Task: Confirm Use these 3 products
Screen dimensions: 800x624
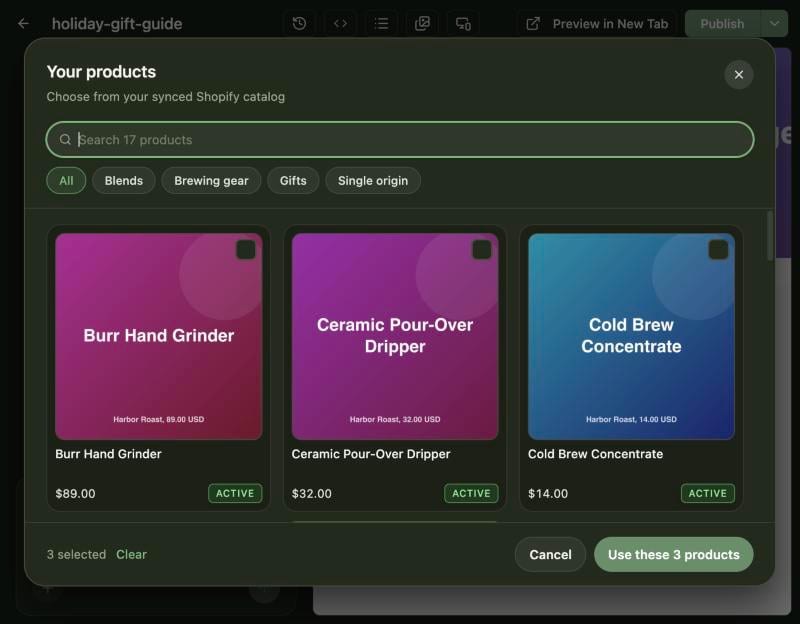Action: point(673,554)
